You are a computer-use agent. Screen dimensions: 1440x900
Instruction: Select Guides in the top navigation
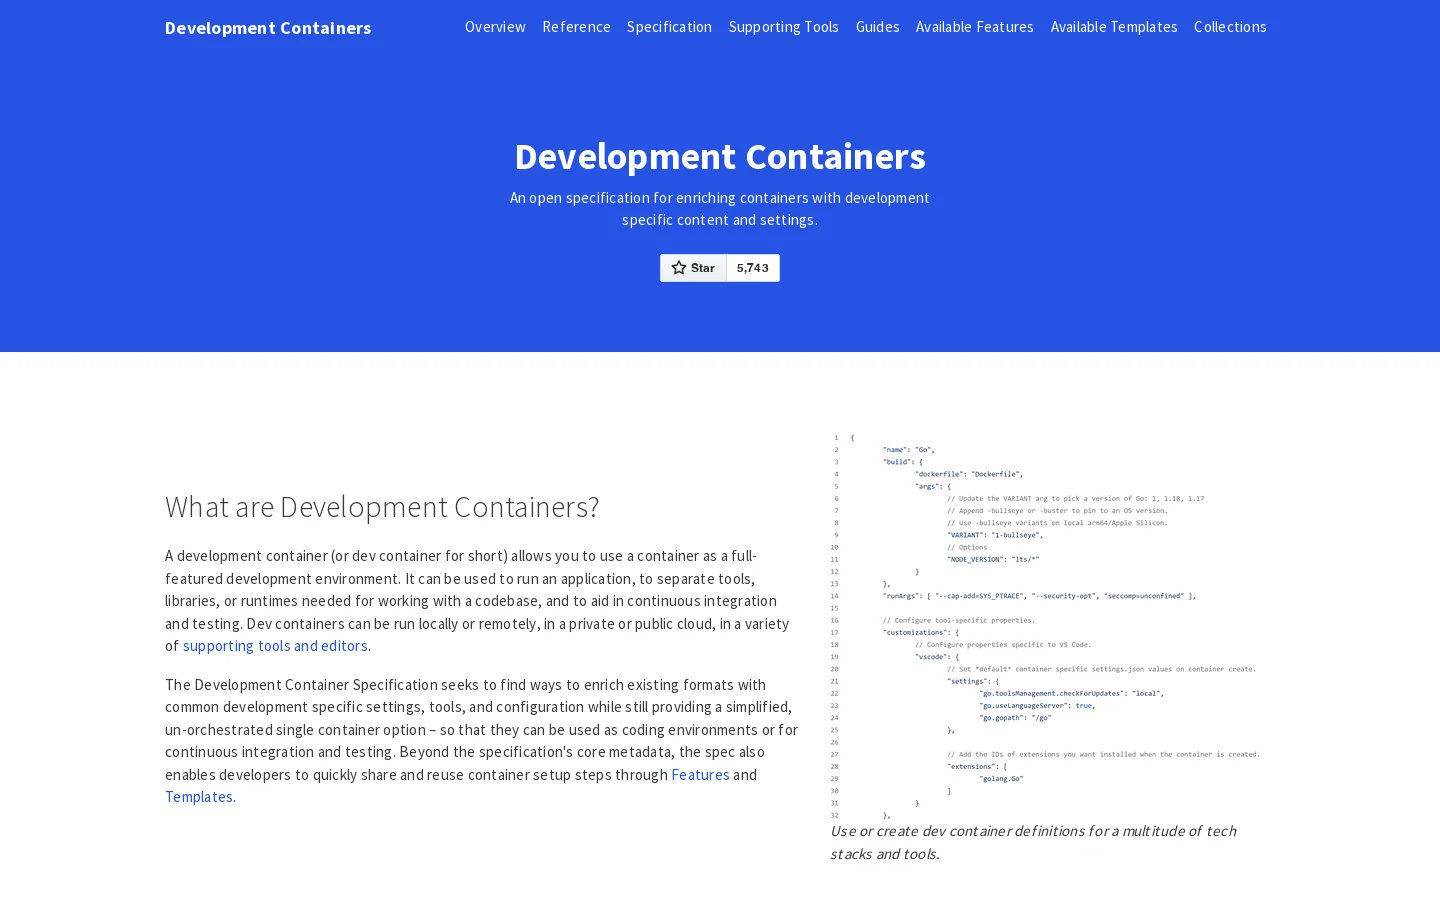click(877, 27)
